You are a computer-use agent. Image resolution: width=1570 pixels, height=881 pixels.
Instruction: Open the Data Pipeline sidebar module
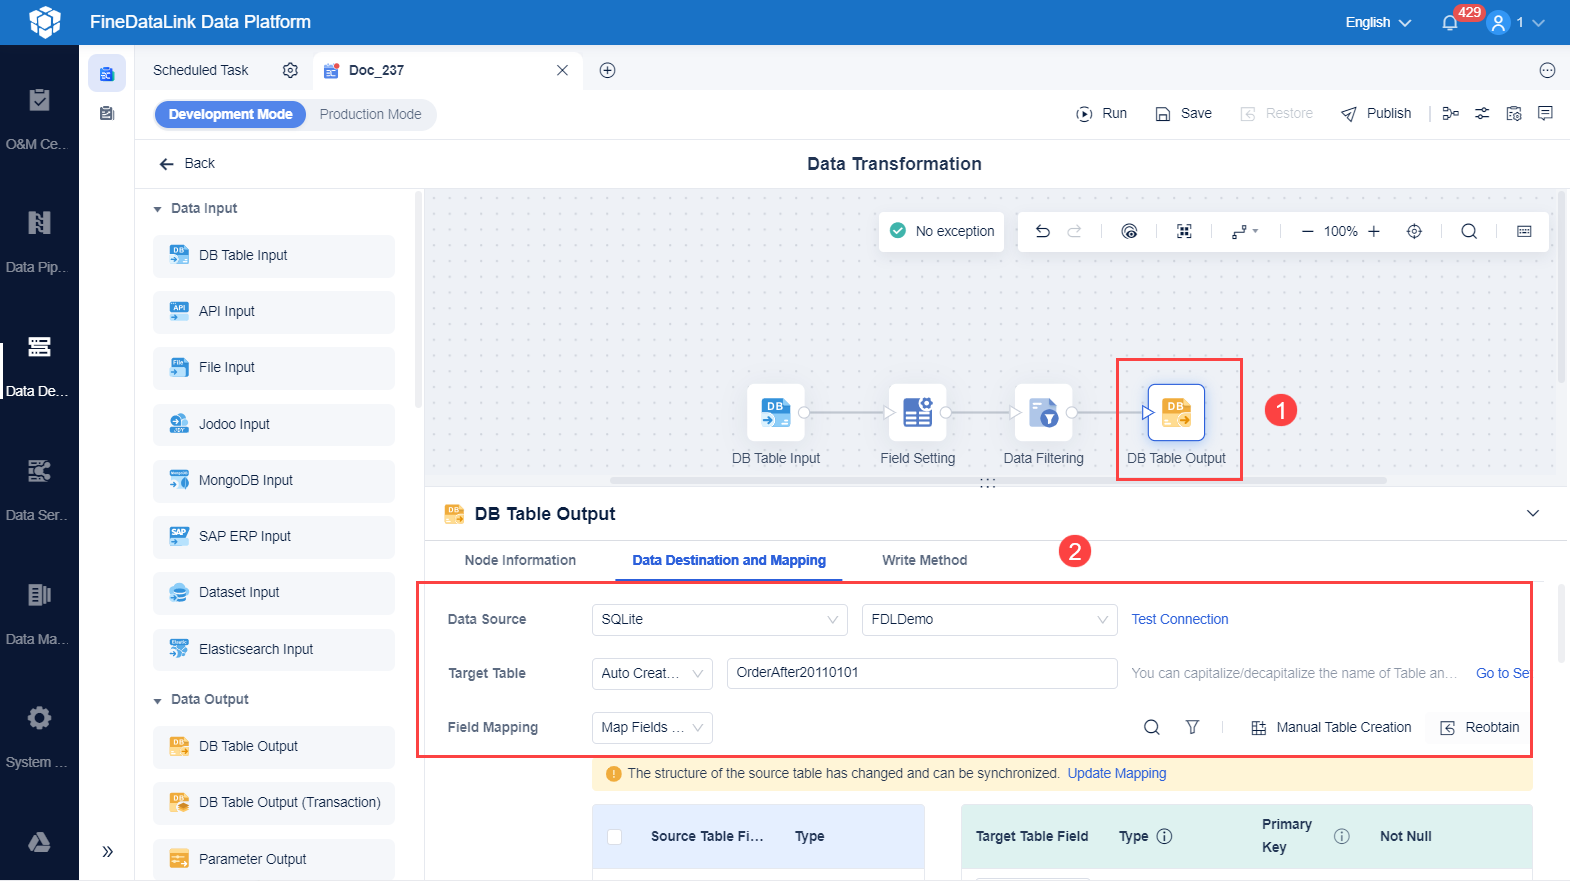(39, 241)
